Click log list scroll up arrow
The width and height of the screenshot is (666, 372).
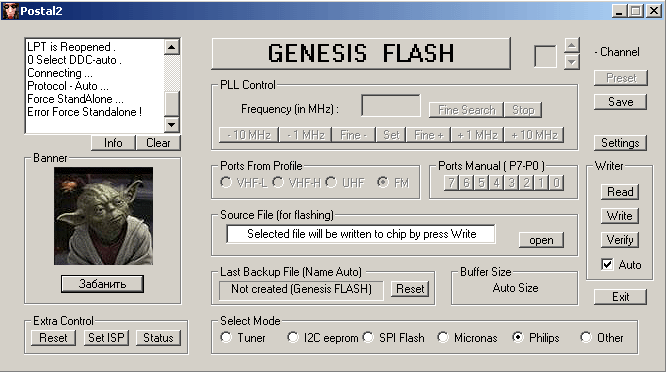tap(172, 47)
